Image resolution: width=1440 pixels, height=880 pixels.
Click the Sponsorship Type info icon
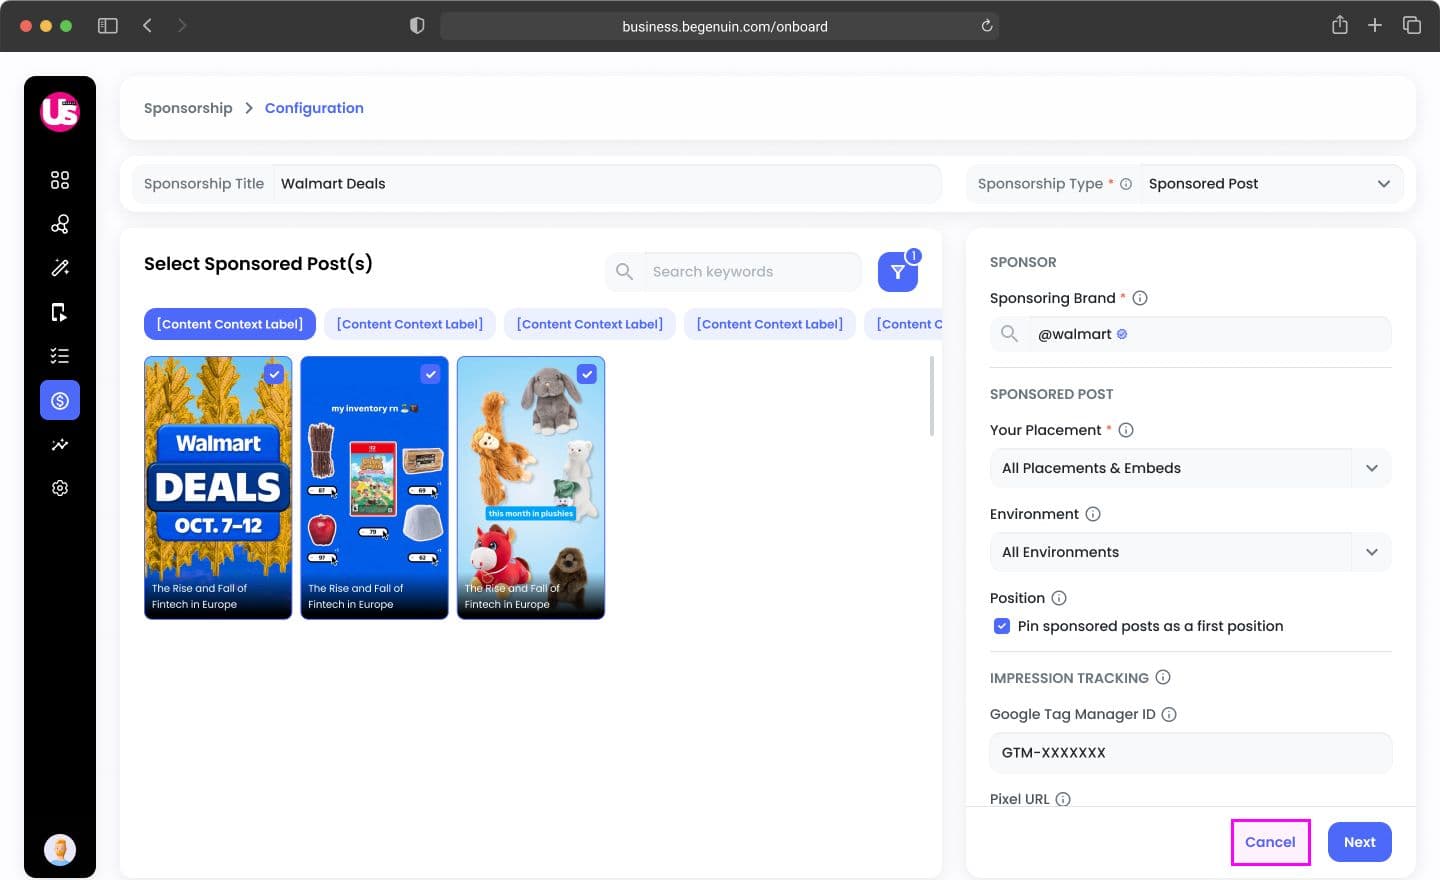1126,184
